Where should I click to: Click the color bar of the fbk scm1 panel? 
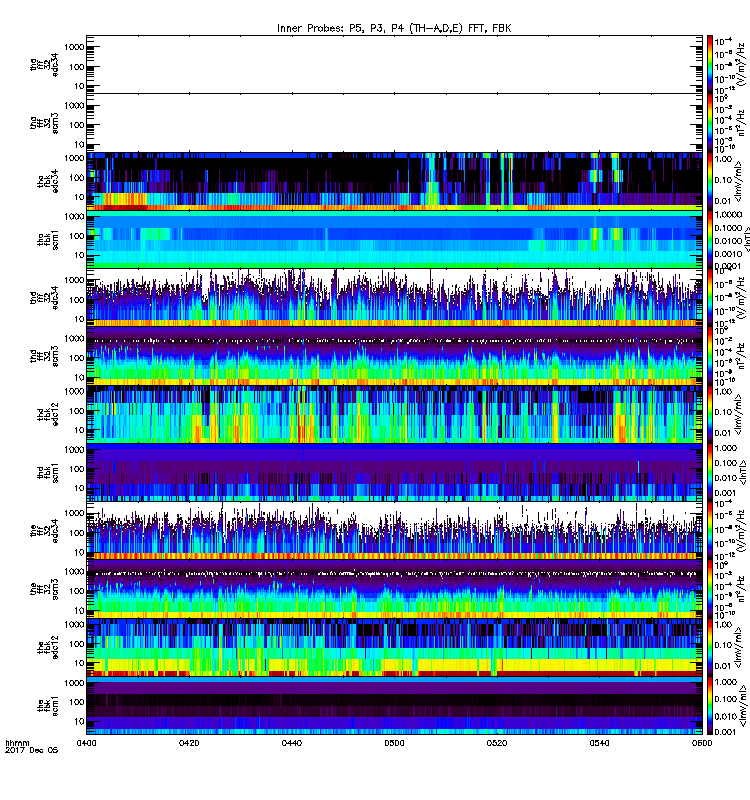click(710, 706)
